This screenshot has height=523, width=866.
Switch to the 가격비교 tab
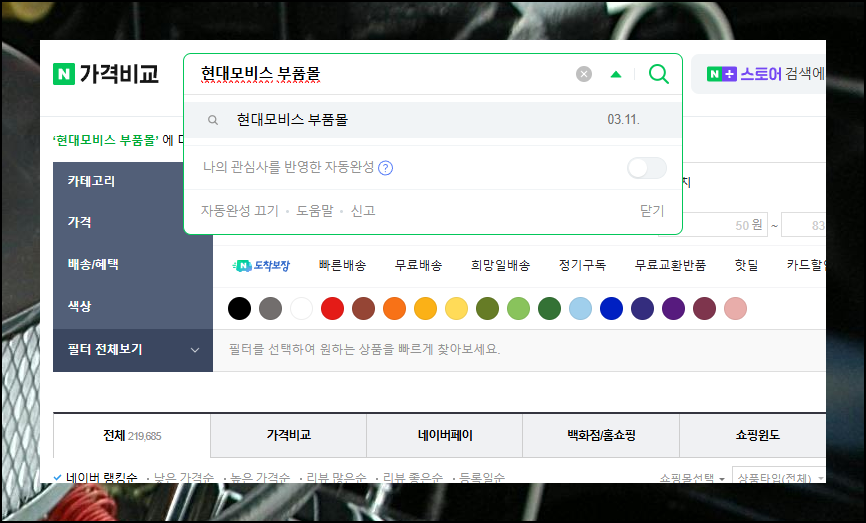pos(289,435)
